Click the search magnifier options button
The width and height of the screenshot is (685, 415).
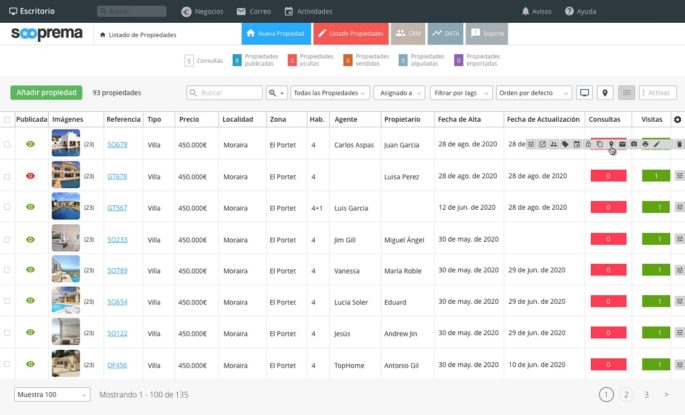(x=276, y=93)
